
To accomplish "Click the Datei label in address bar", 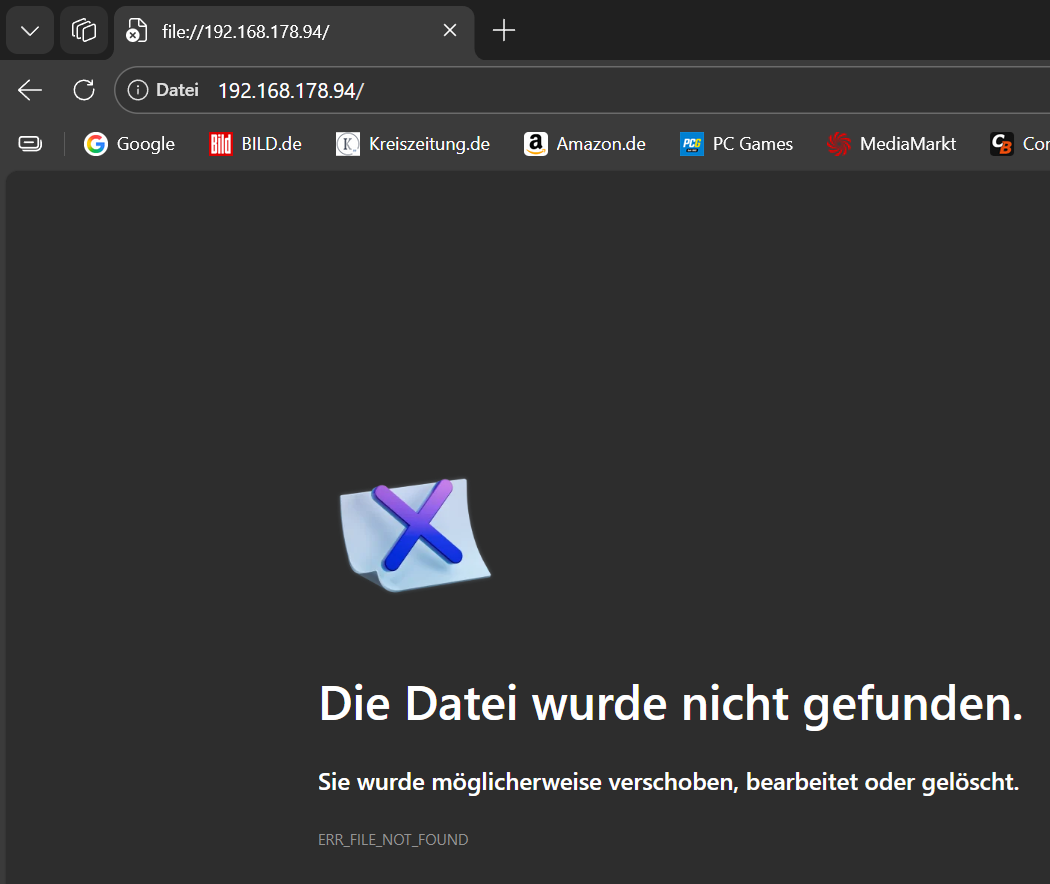I will pos(177,90).
